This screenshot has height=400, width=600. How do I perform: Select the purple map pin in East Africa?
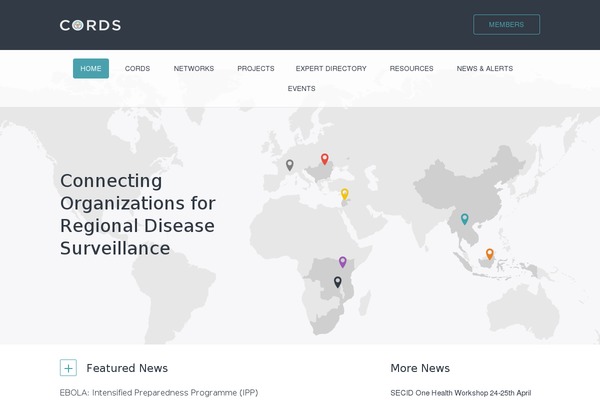343,262
